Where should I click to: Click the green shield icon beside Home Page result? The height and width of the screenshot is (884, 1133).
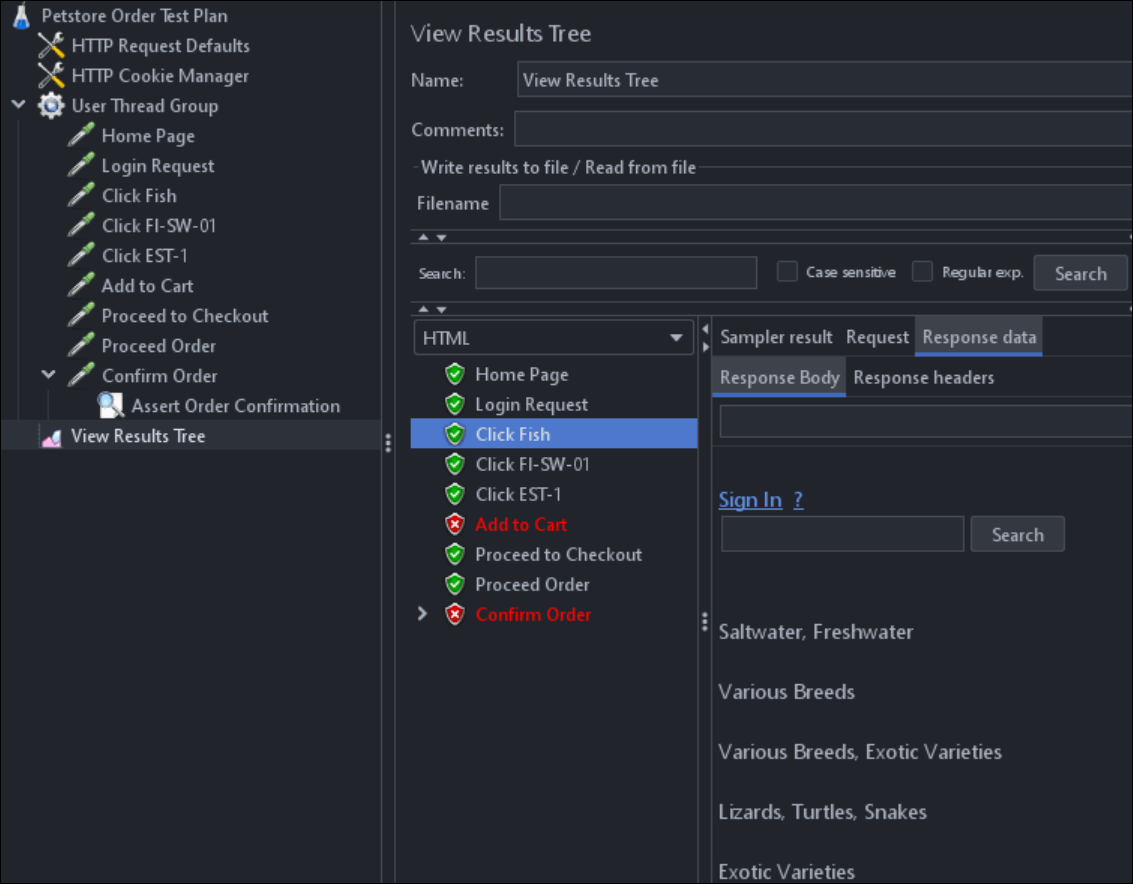pyautogui.click(x=455, y=374)
